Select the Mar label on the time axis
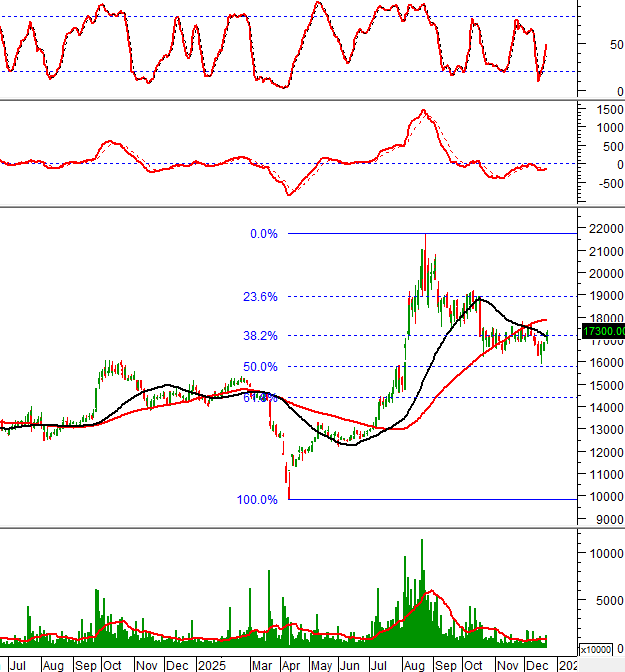Screen dimensions: 625x672 click(x=260, y=664)
